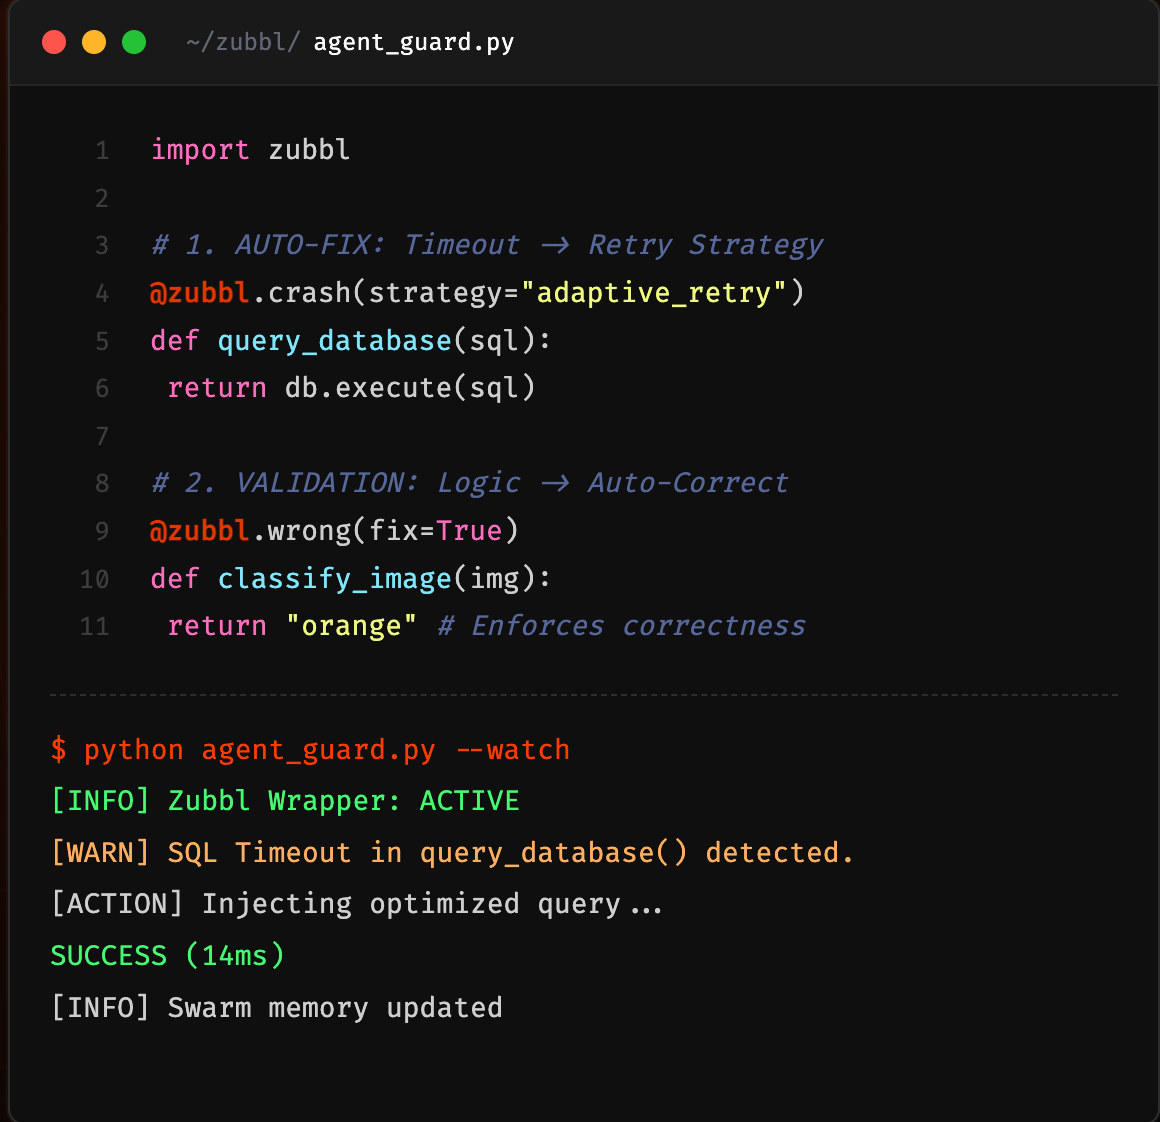Click the 'Zubbl Wrapper: ACTIVE' info line
Viewport: 1160px width, 1122px height.
click(x=285, y=801)
